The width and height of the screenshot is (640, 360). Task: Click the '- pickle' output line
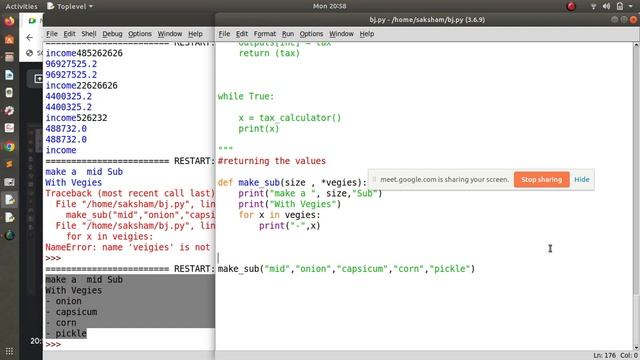[66, 334]
